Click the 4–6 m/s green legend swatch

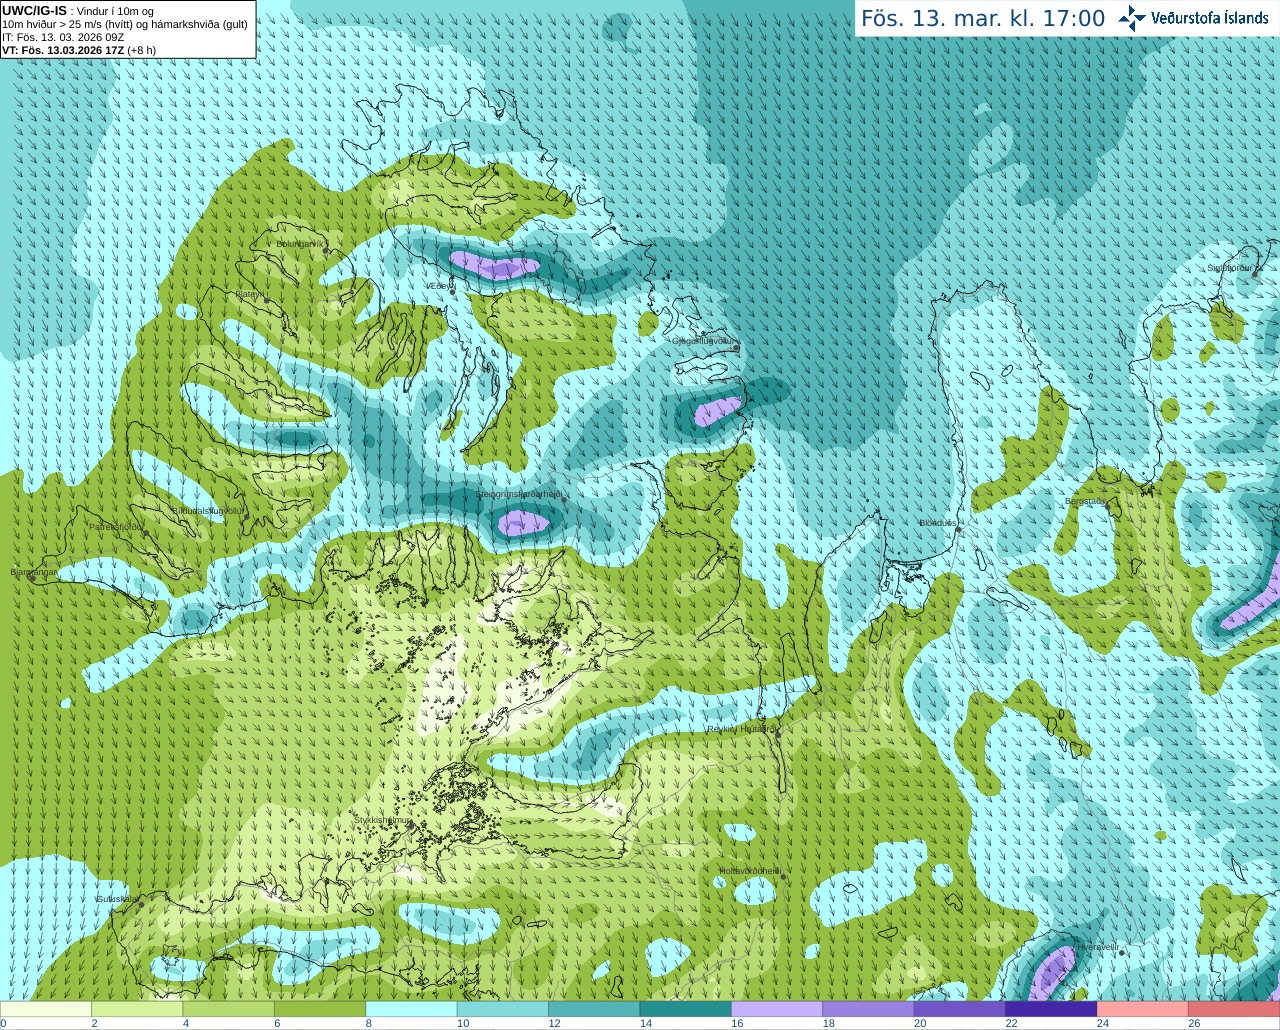click(229, 1009)
